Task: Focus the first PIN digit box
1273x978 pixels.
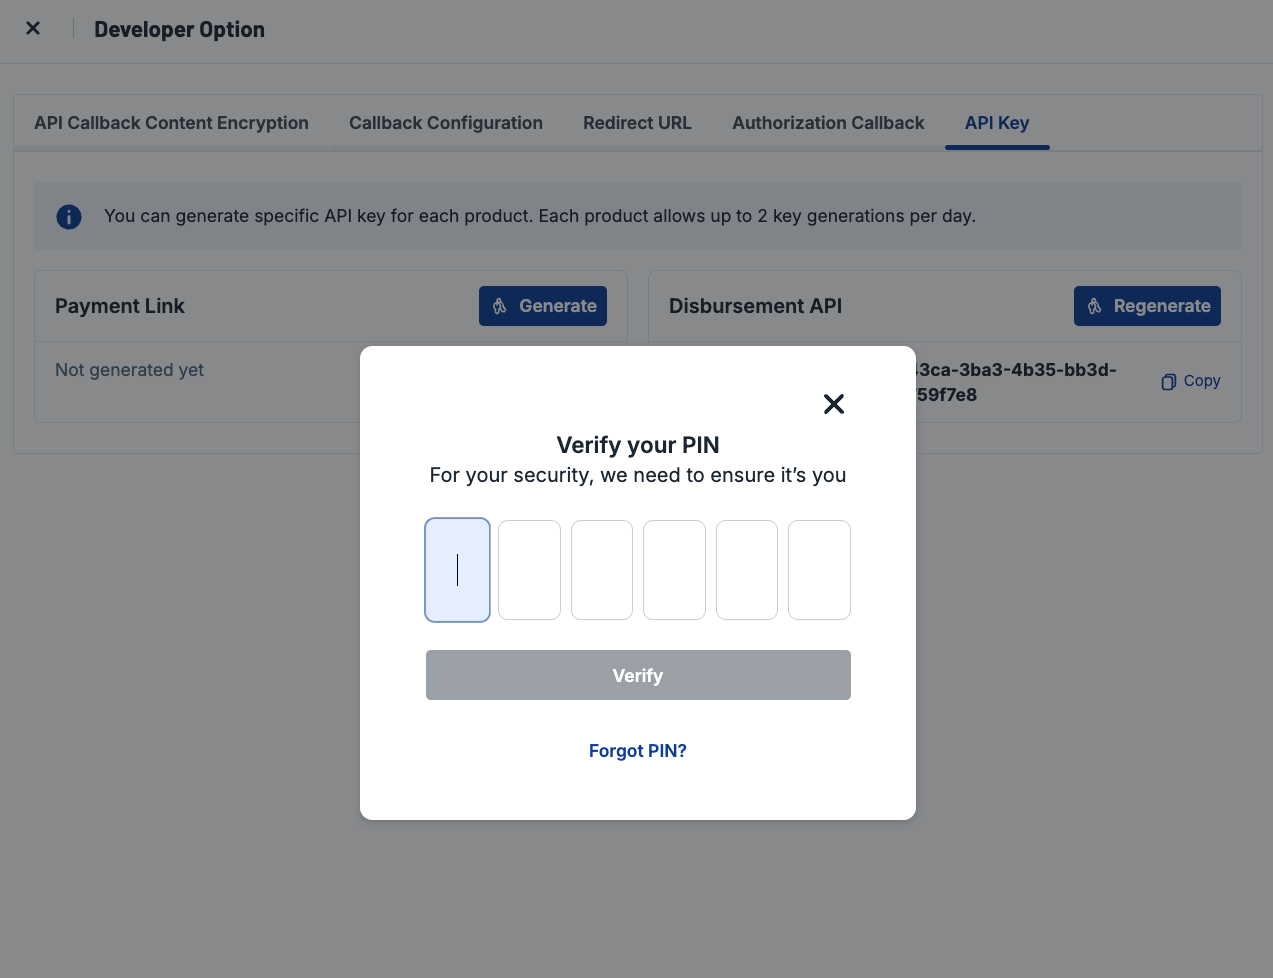Action: [x=458, y=570]
